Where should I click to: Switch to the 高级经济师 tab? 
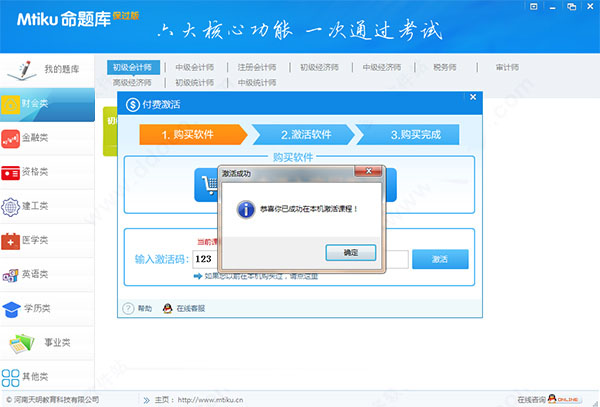pos(132,82)
